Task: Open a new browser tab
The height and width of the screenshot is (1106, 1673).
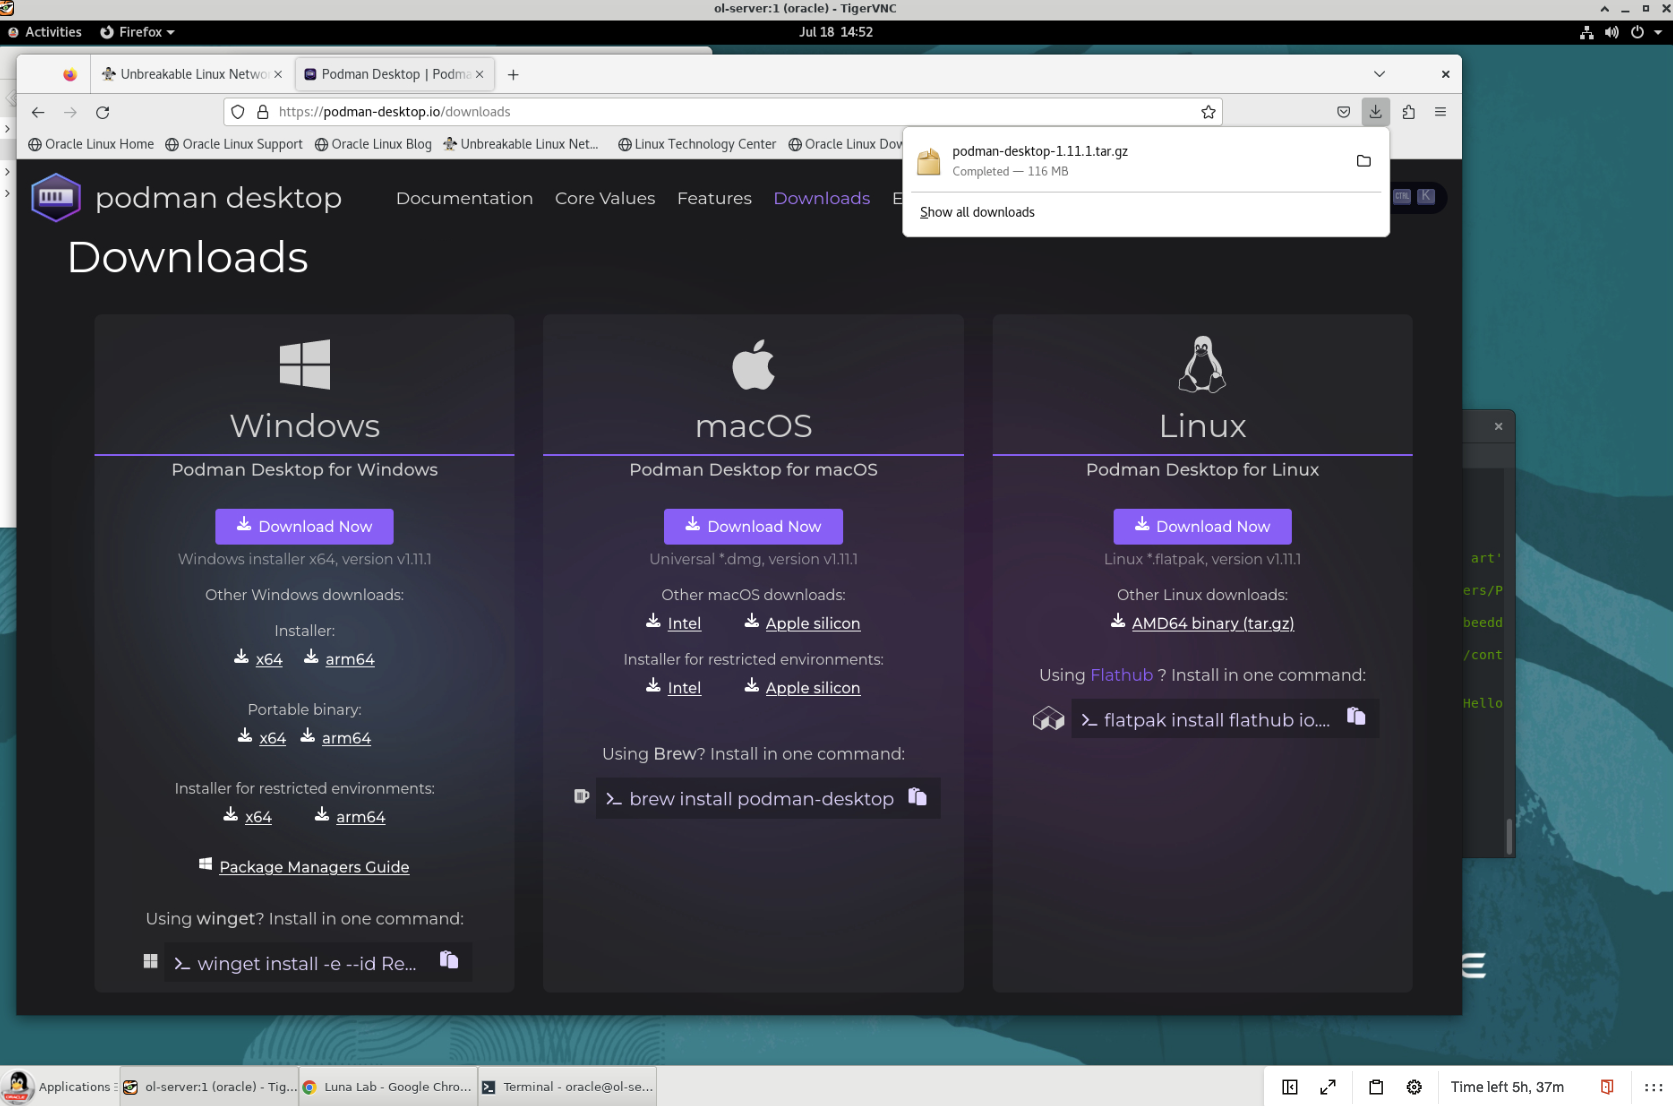Action: pyautogui.click(x=513, y=74)
